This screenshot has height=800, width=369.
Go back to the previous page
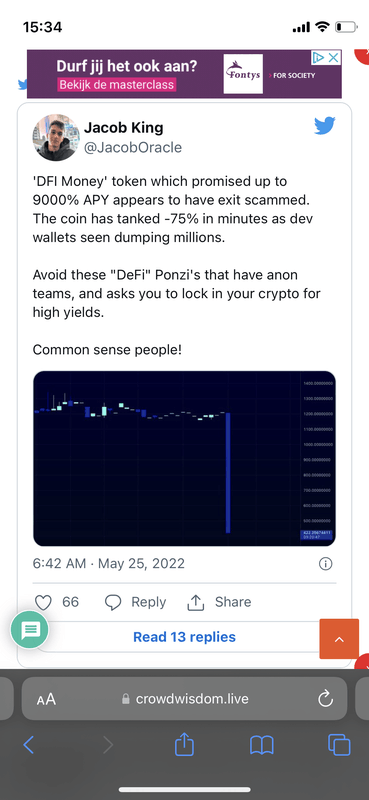click(x=29, y=745)
